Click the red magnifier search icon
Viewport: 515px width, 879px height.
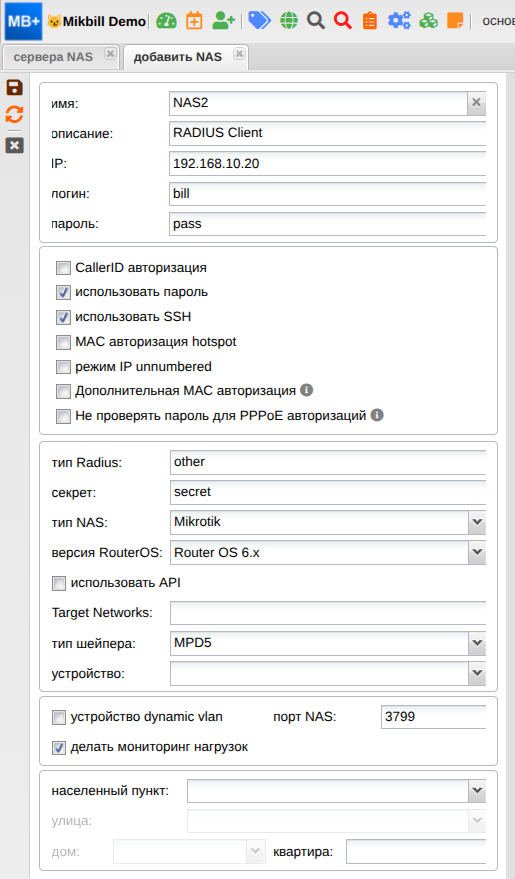click(x=343, y=21)
